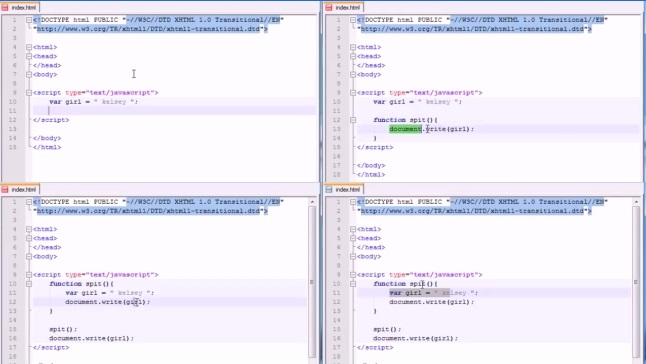Collapse <body> fold marker in top-left pane
Viewport: 646px width, 364px height.
point(29,75)
